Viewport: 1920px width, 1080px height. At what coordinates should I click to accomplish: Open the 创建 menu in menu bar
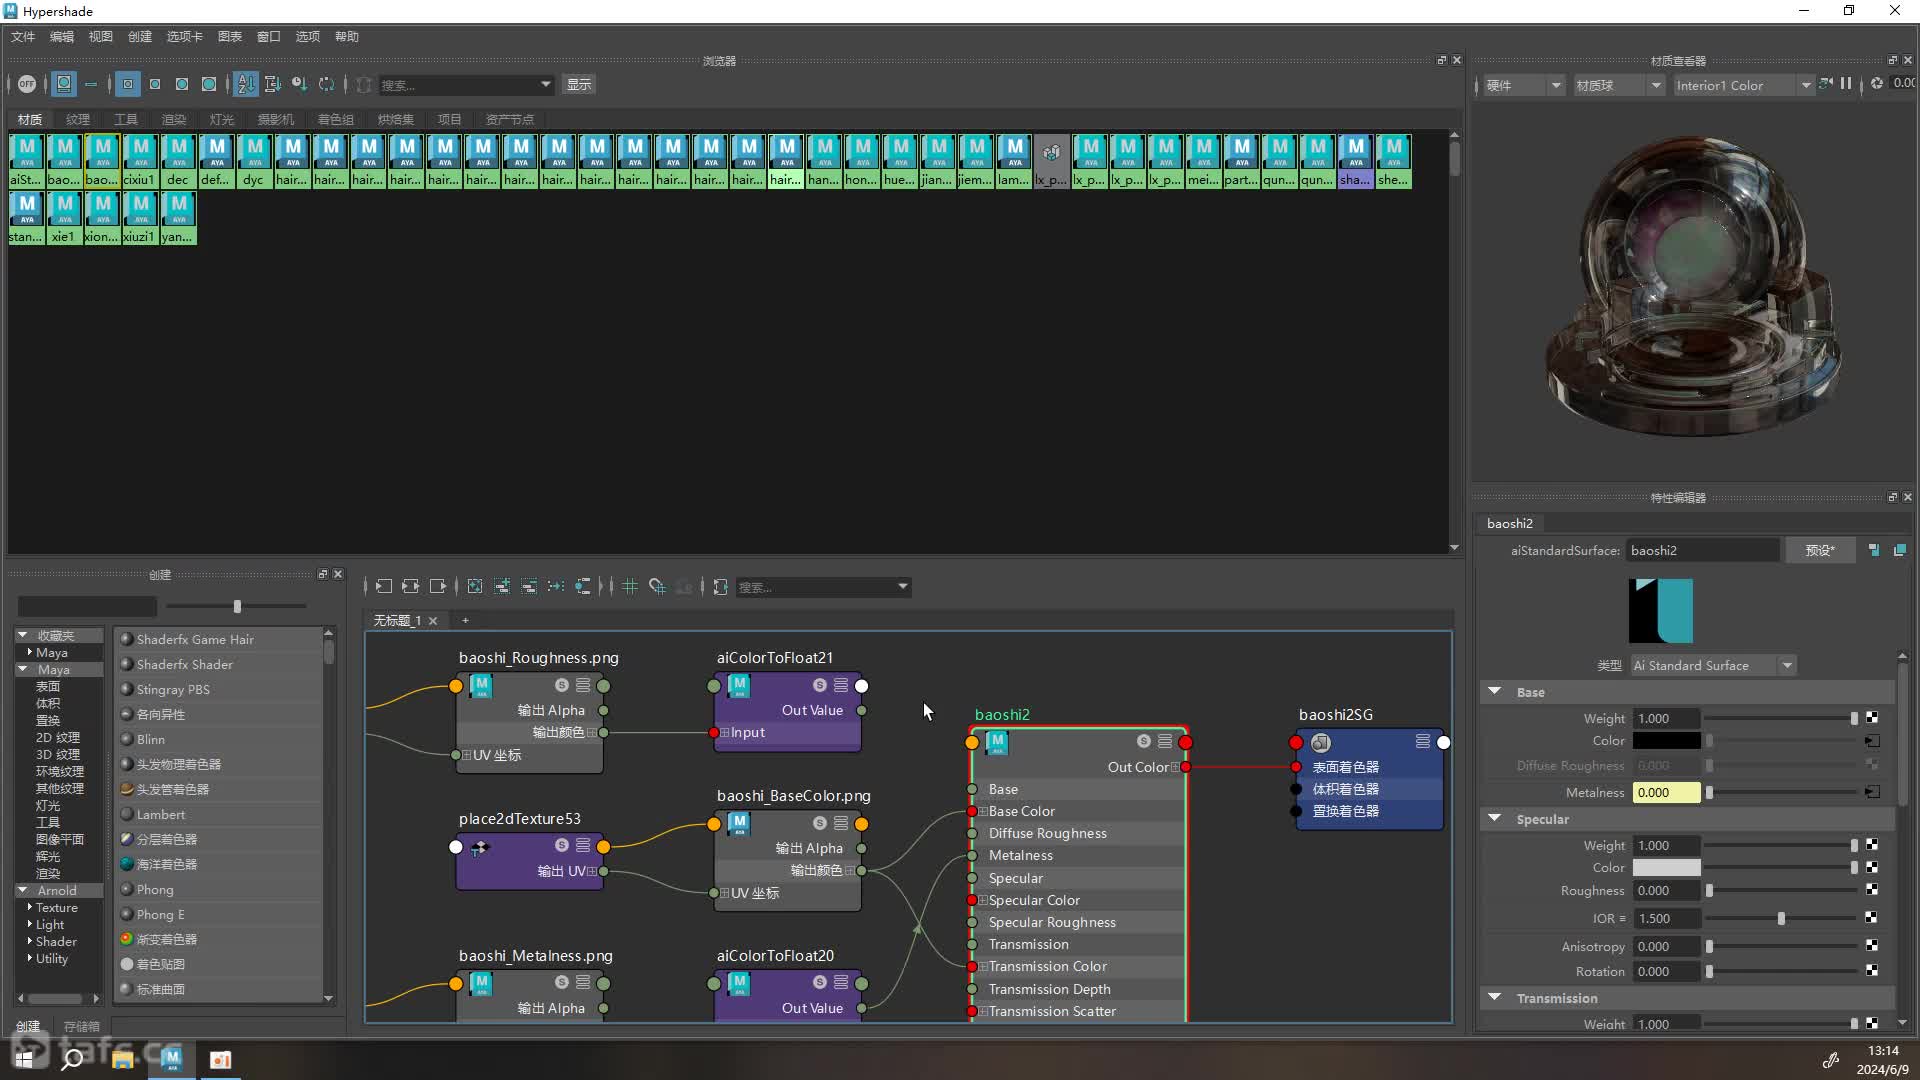tap(140, 36)
